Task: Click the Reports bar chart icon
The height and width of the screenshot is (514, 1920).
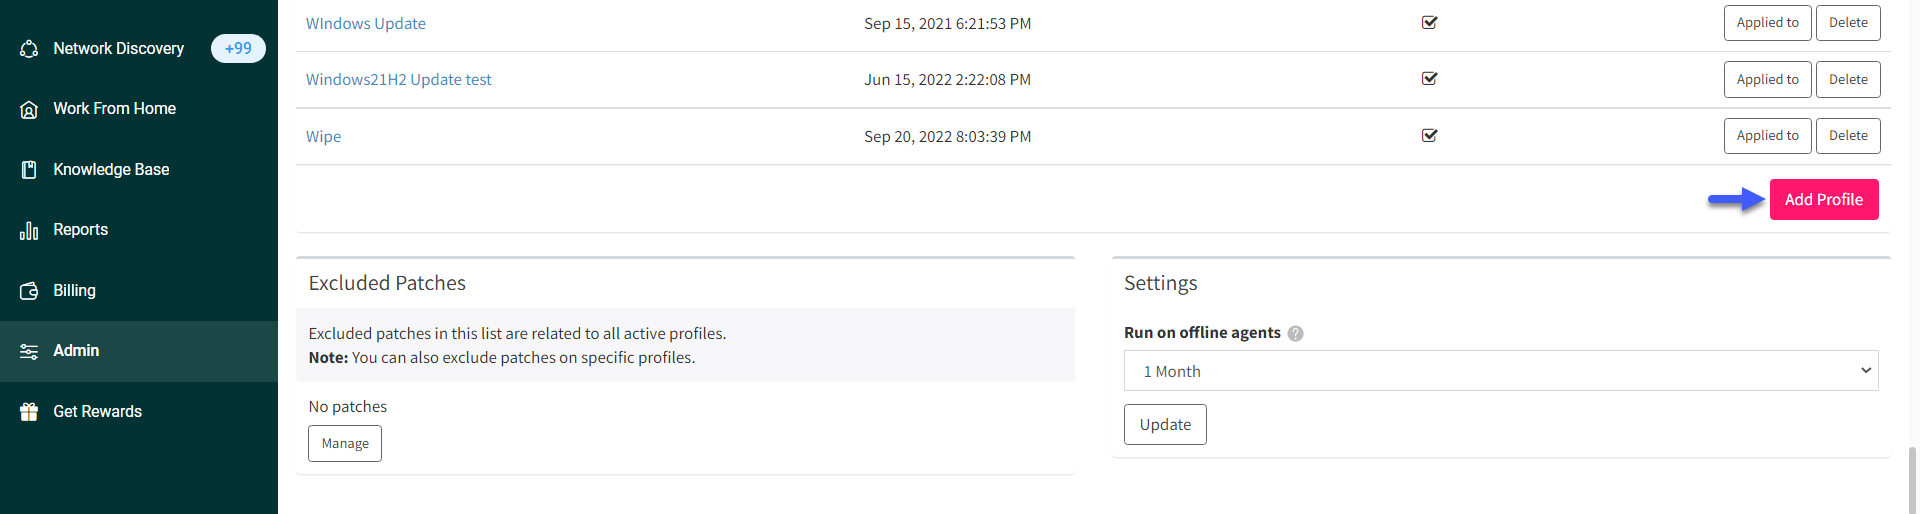Action: pos(29,231)
